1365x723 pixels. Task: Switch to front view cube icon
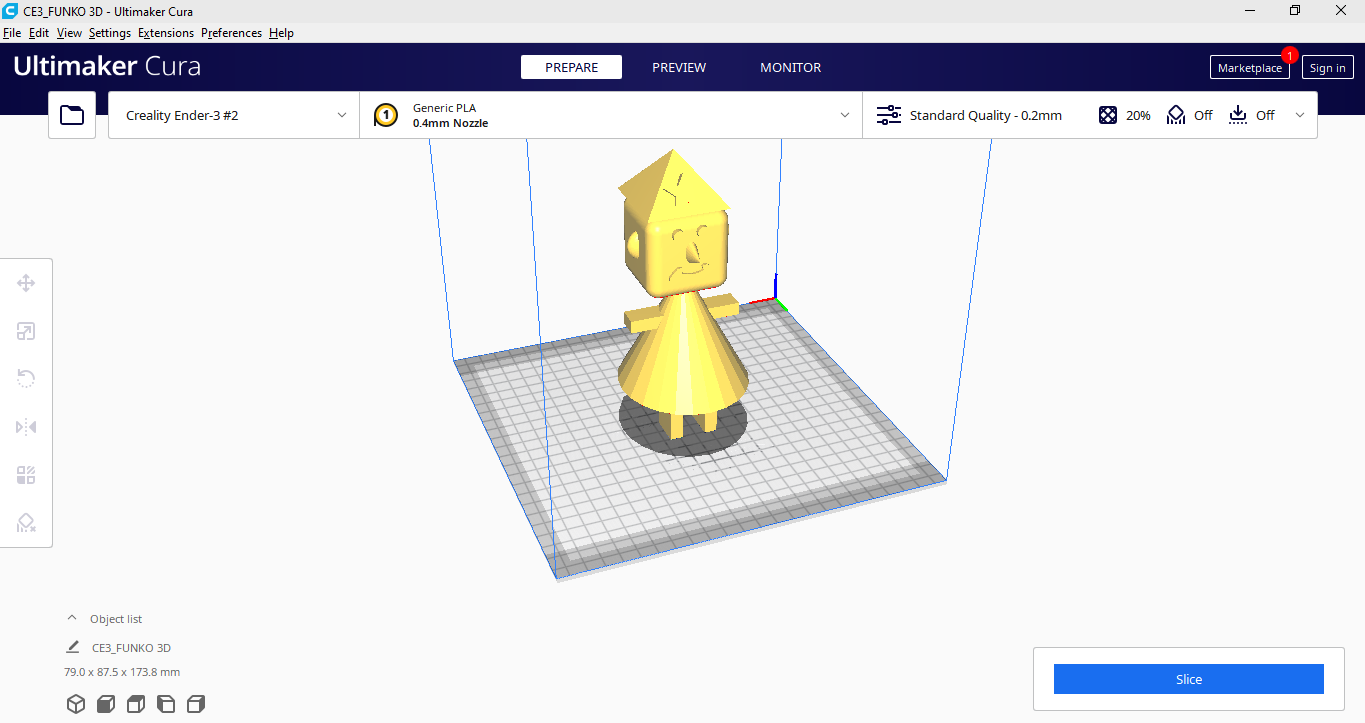[106, 704]
